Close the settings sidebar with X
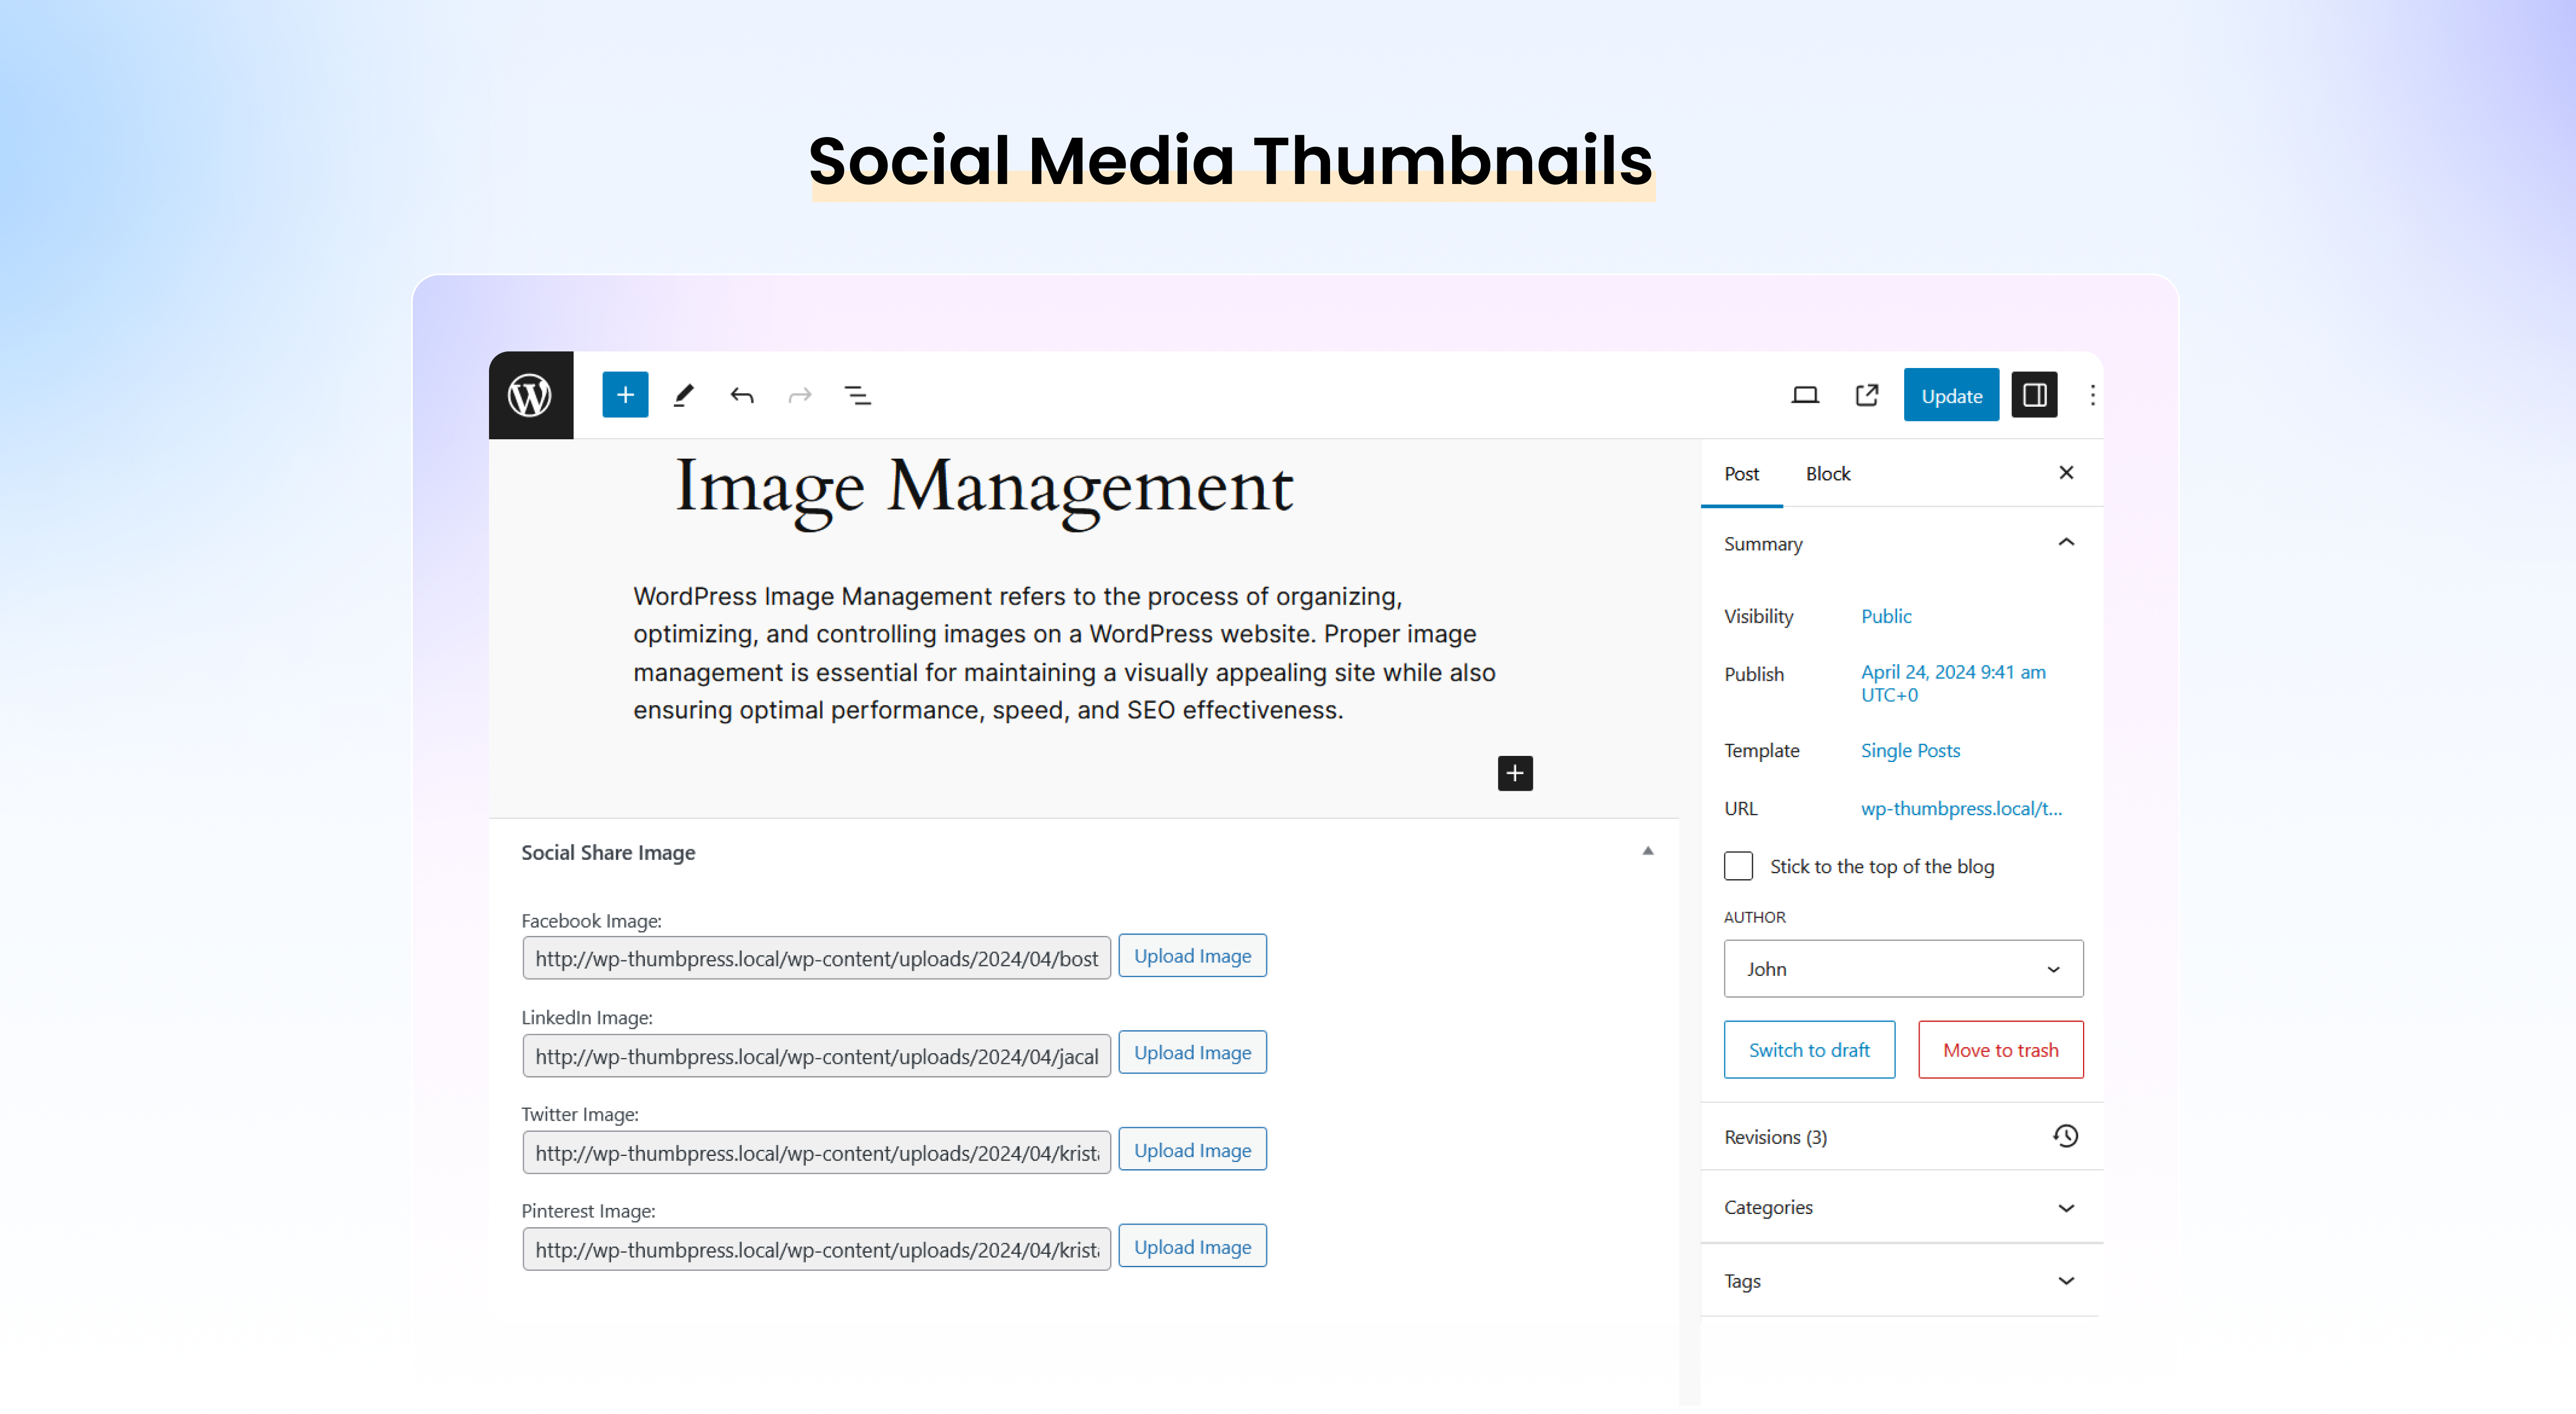 point(2066,472)
